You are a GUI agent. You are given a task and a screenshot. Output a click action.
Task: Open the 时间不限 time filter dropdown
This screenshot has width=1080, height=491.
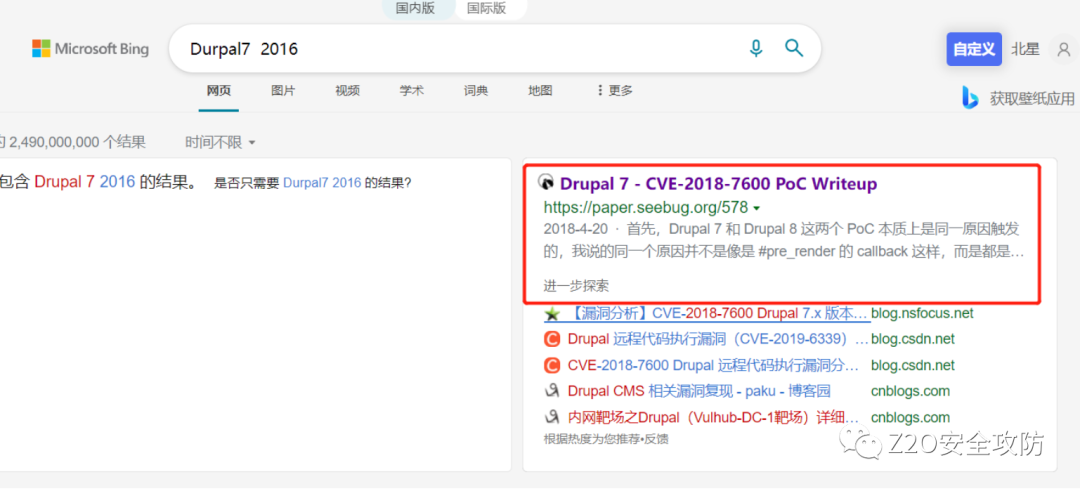pos(220,143)
